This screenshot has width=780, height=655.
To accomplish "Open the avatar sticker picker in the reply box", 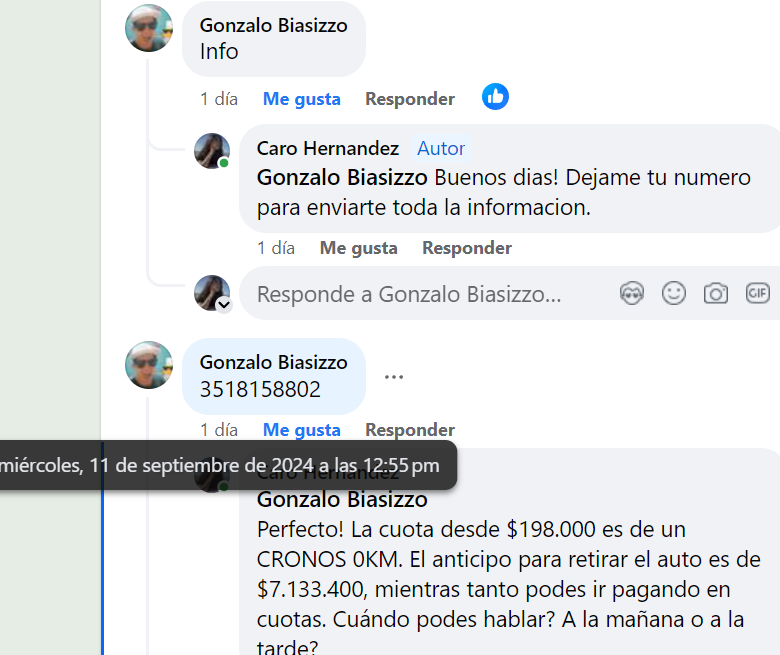I will click(632, 293).
